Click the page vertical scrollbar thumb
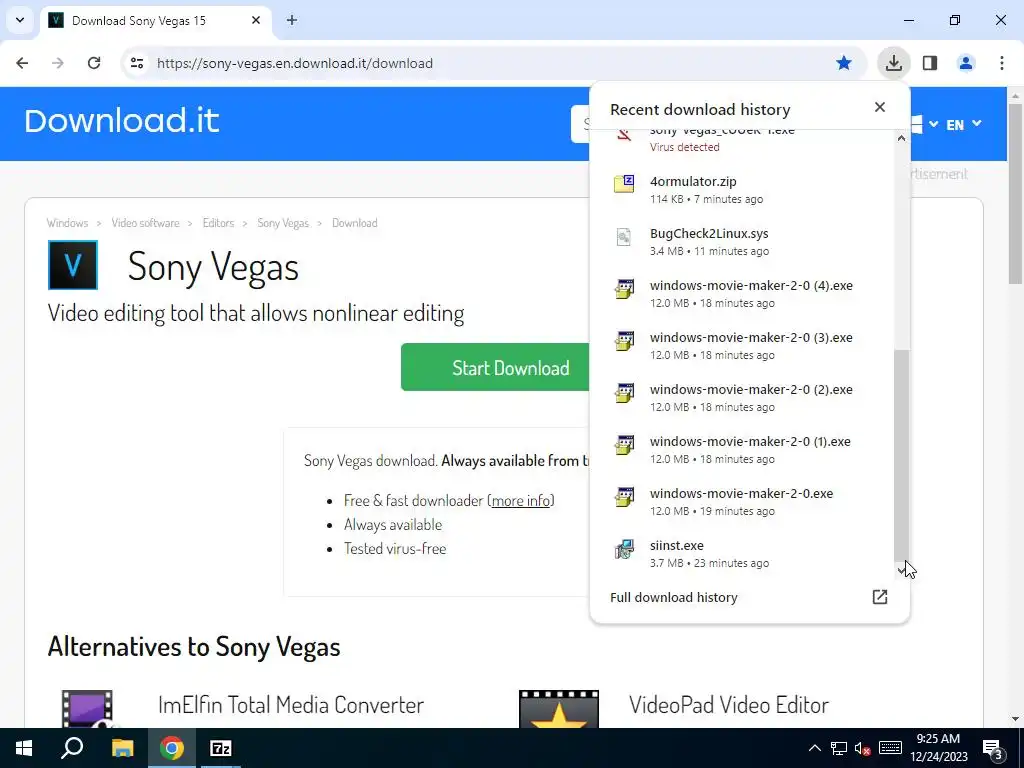Viewport: 1024px width, 768px height. [x=1015, y=193]
